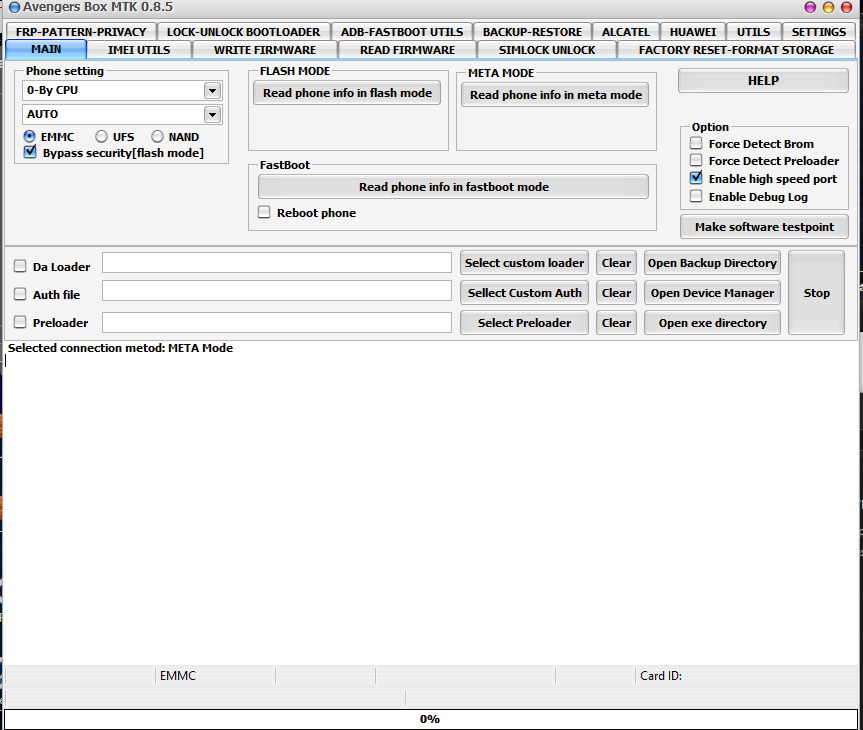Image resolution: width=863 pixels, height=730 pixels.
Task: Click the AUTO combo box field
Action: [122, 115]
